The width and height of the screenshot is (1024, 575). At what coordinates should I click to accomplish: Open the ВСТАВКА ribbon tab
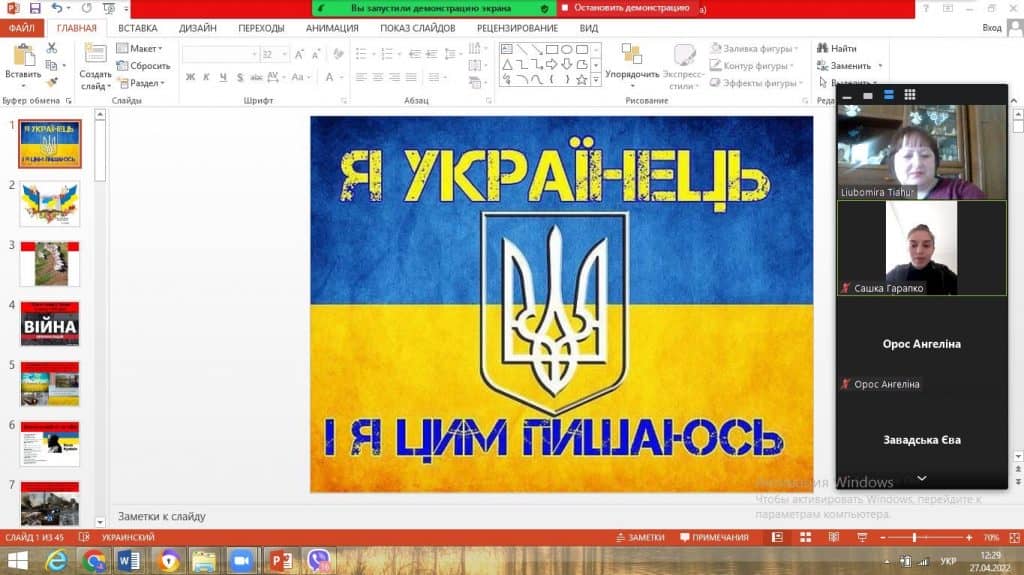(137, 28)
